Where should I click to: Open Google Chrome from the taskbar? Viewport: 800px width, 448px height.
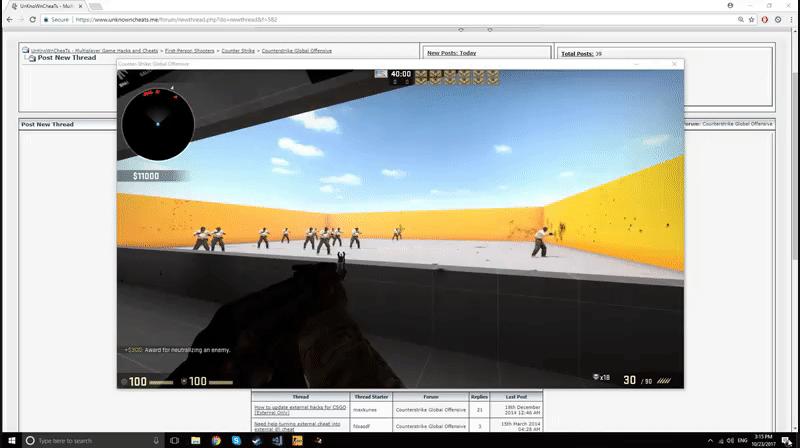pos(216,440)
